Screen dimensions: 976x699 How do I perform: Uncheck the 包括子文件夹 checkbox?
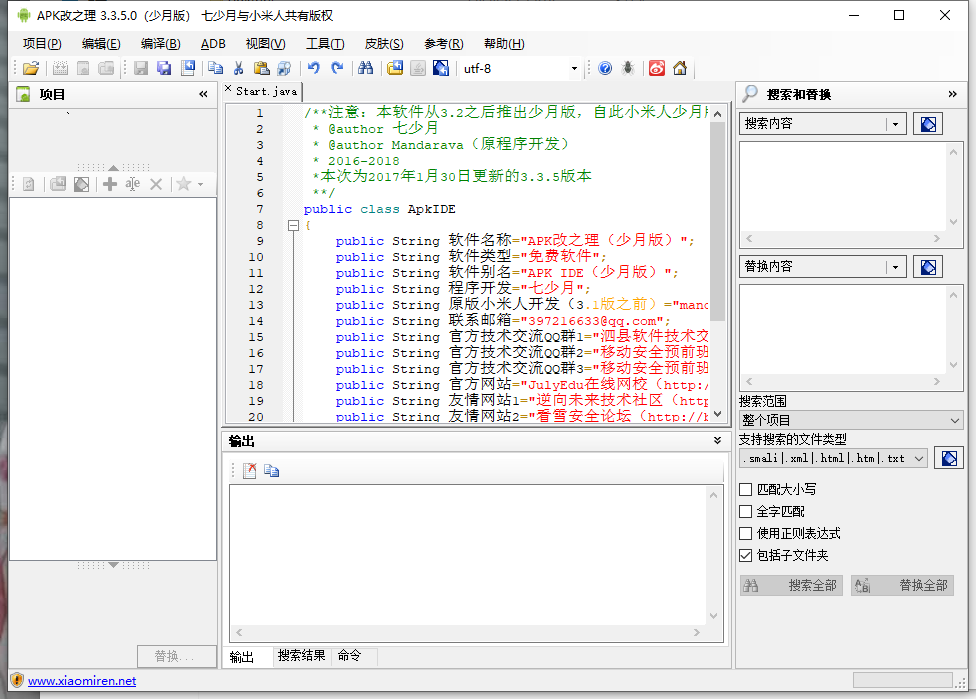pyautogui.click(x=746, y=555)
